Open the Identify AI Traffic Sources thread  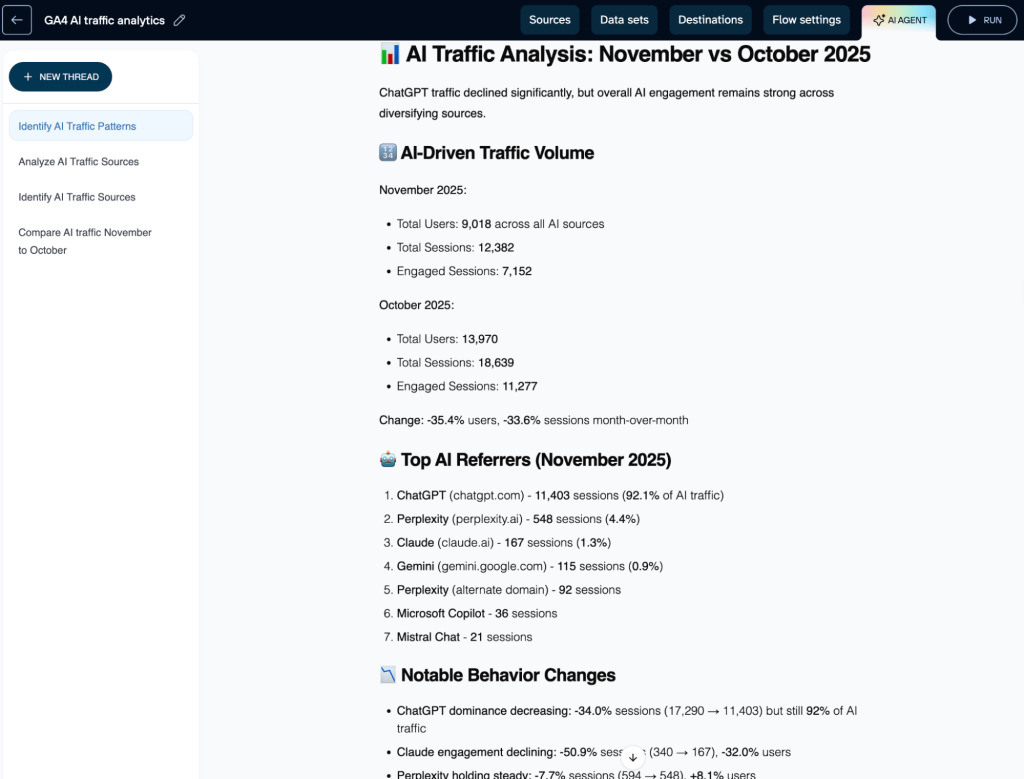77,197
